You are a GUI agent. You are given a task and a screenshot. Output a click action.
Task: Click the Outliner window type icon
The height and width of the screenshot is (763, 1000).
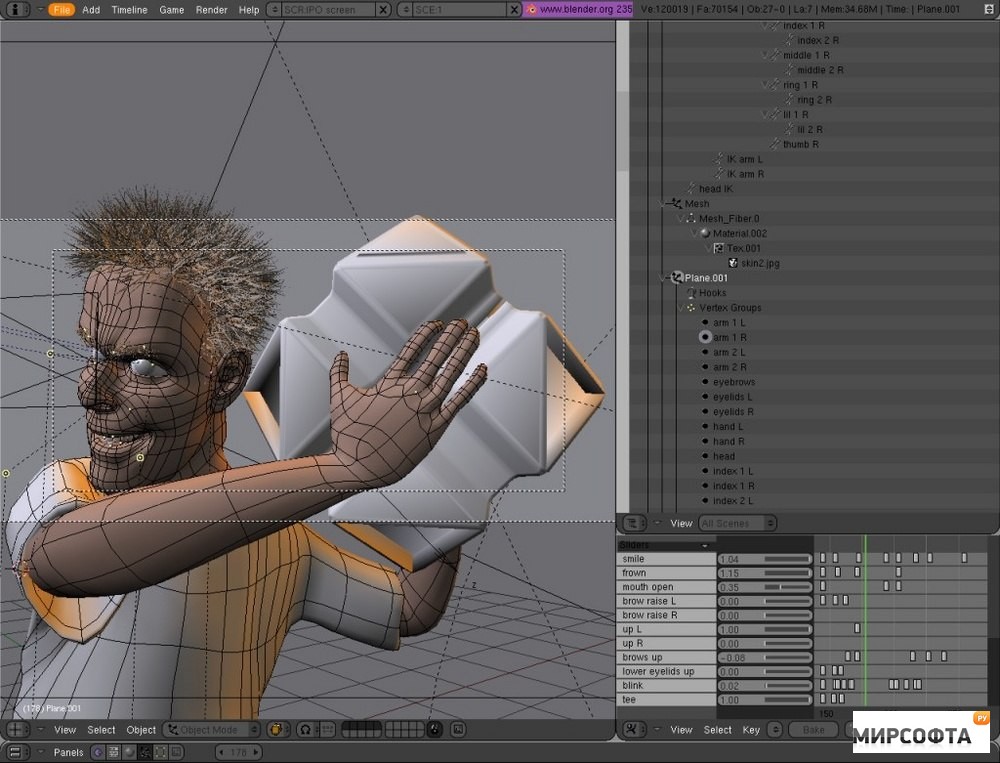(633, 523)
